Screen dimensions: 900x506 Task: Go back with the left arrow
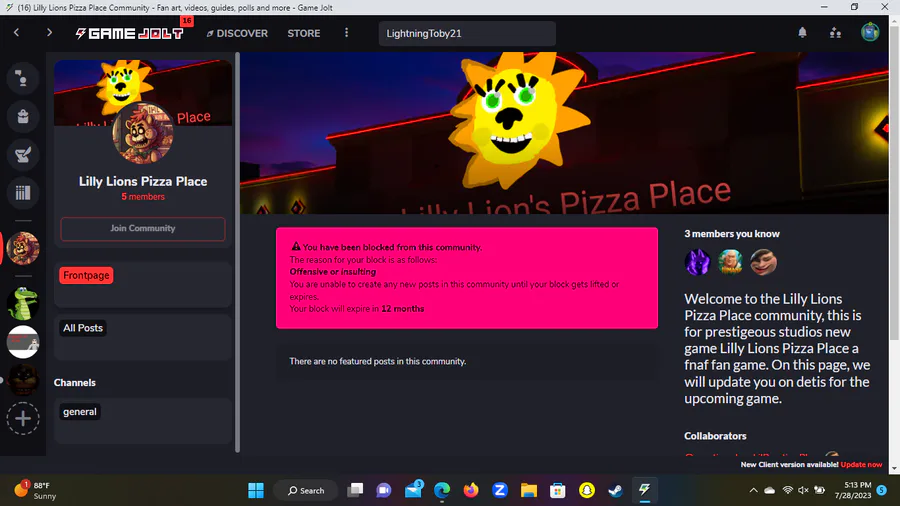point(17,33)
